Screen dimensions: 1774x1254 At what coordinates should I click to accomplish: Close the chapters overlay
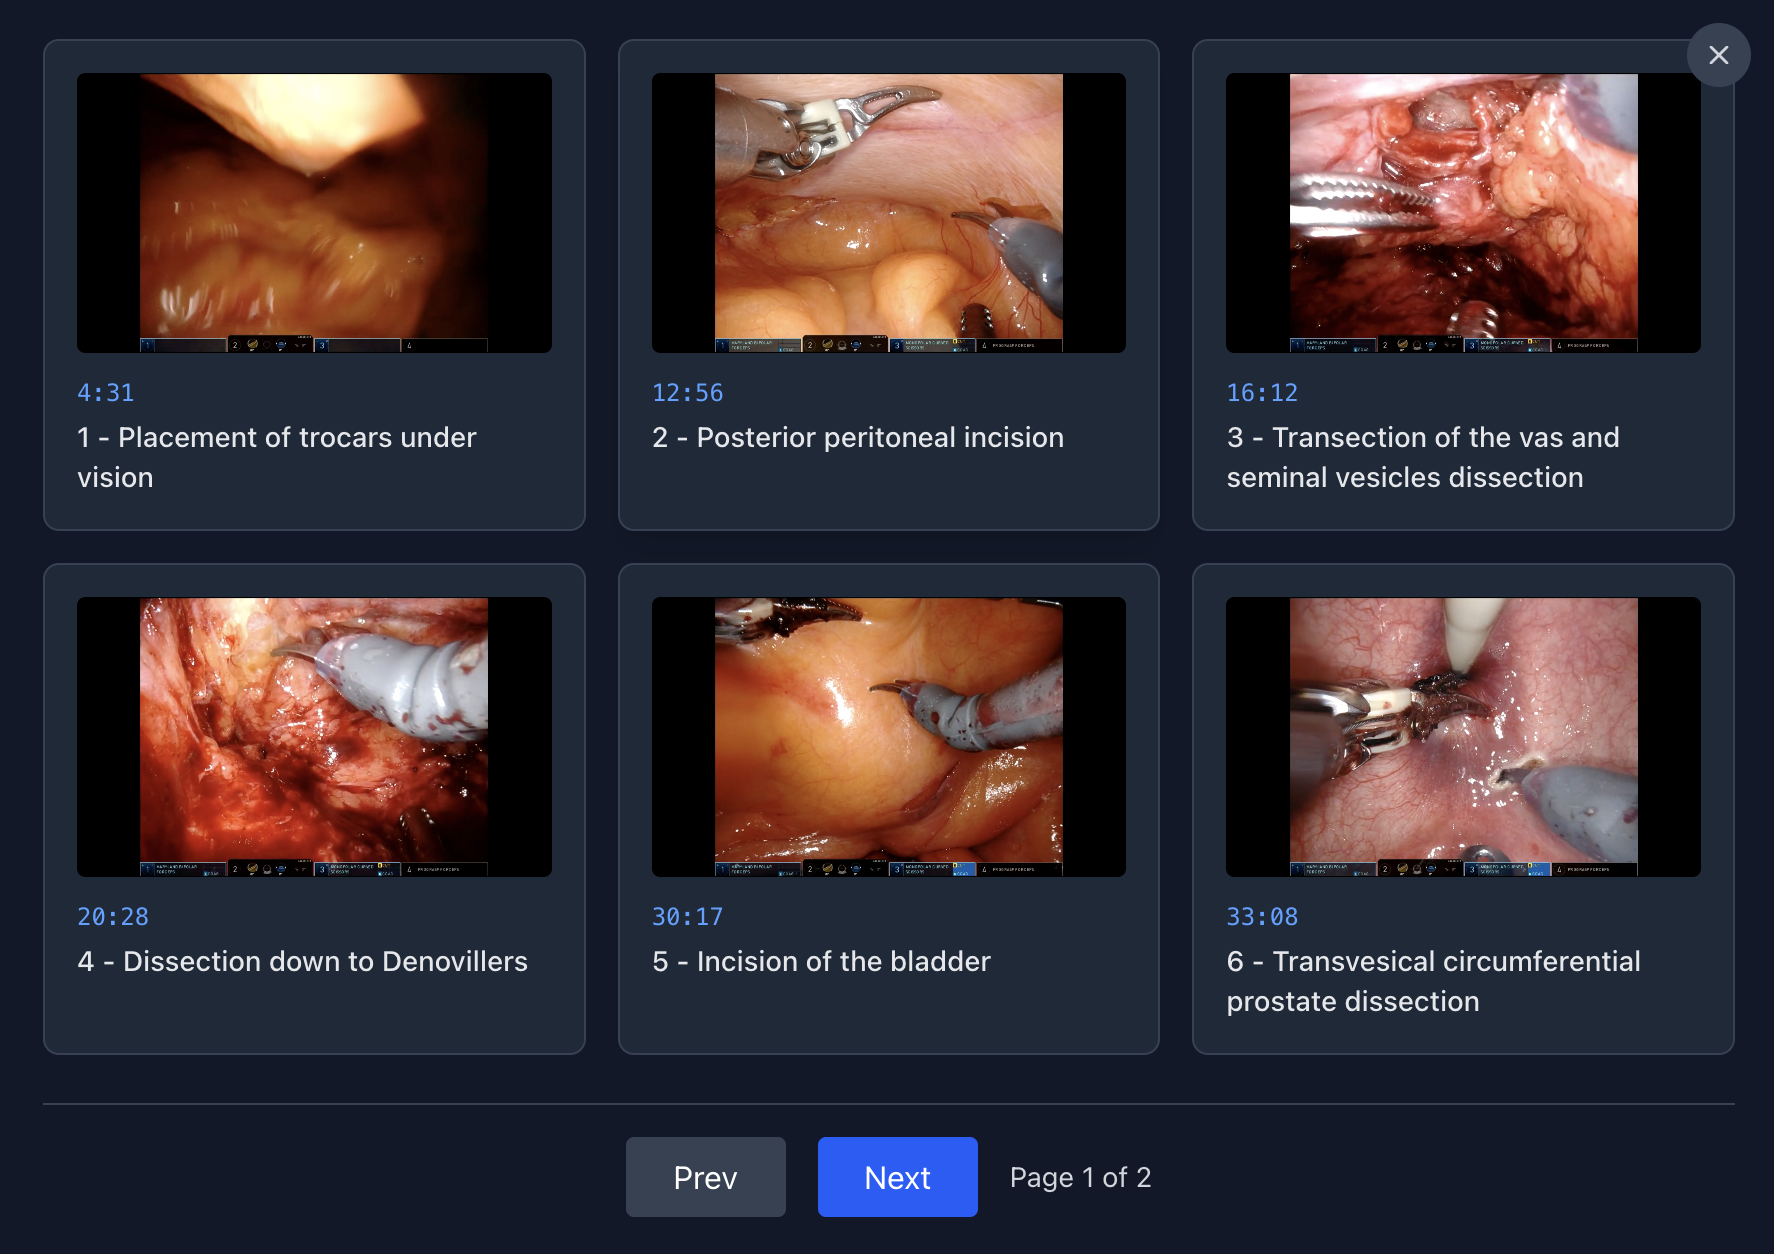[x=1719, y=55]
